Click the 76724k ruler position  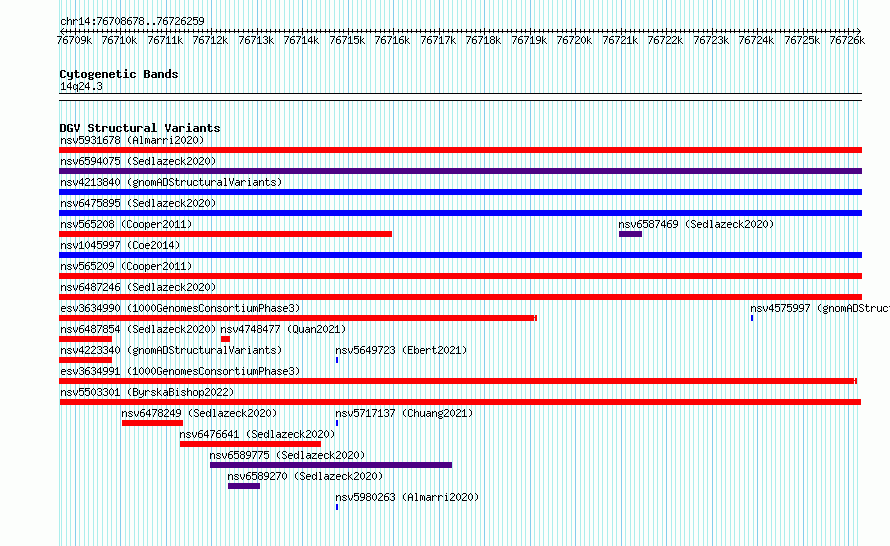(757, 40)
